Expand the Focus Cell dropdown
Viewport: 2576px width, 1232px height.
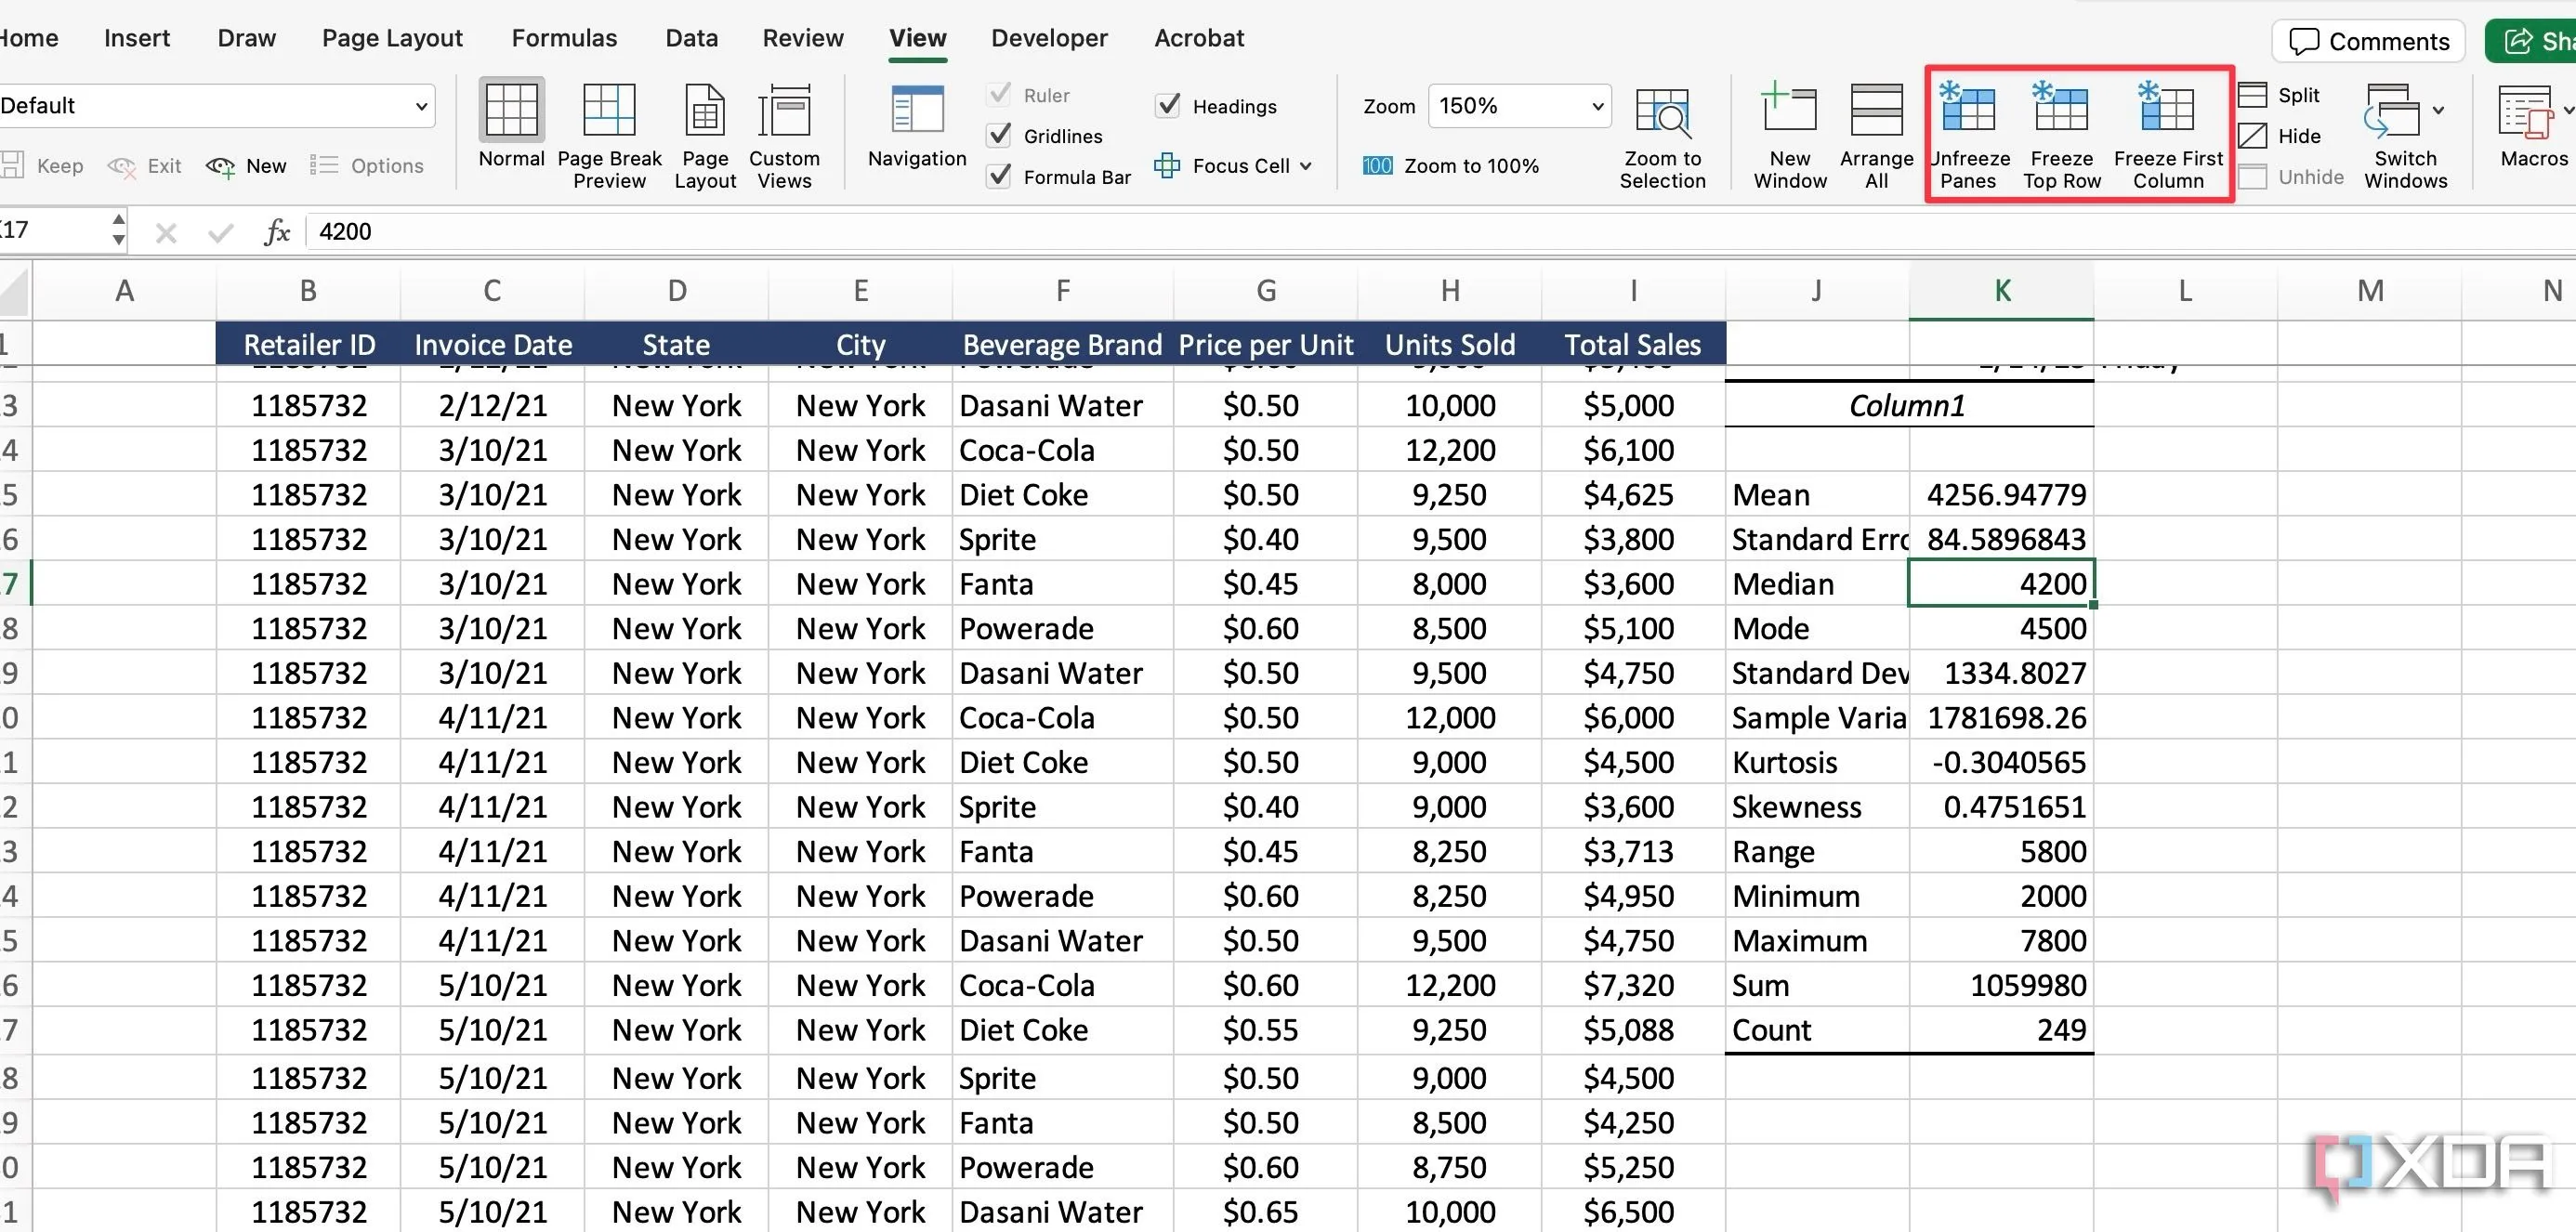[1305, 166]
